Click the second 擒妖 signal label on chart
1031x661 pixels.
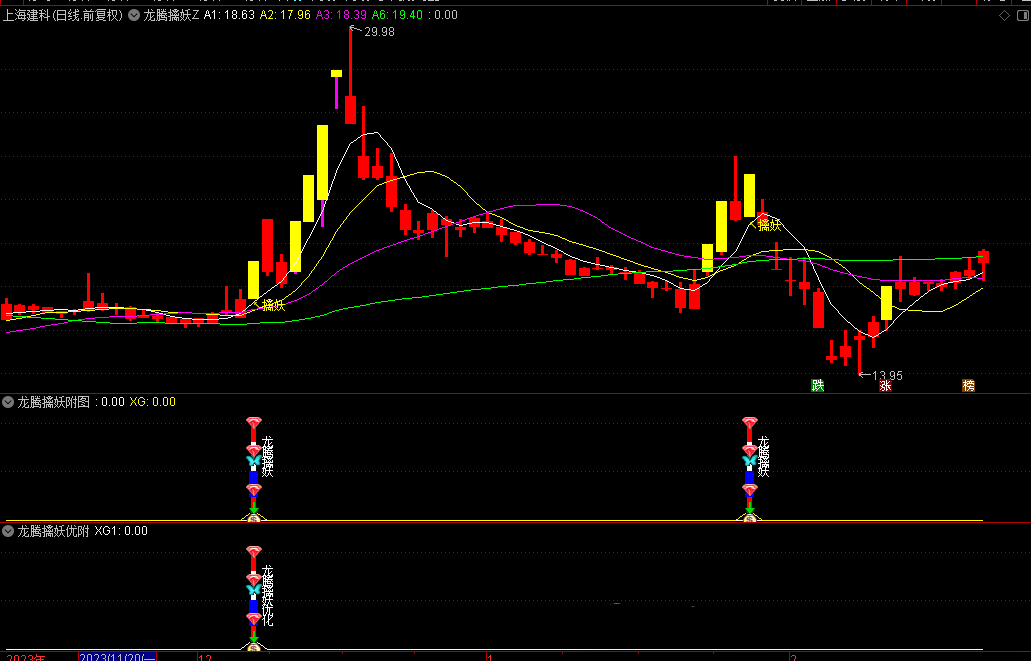[769, 225]
